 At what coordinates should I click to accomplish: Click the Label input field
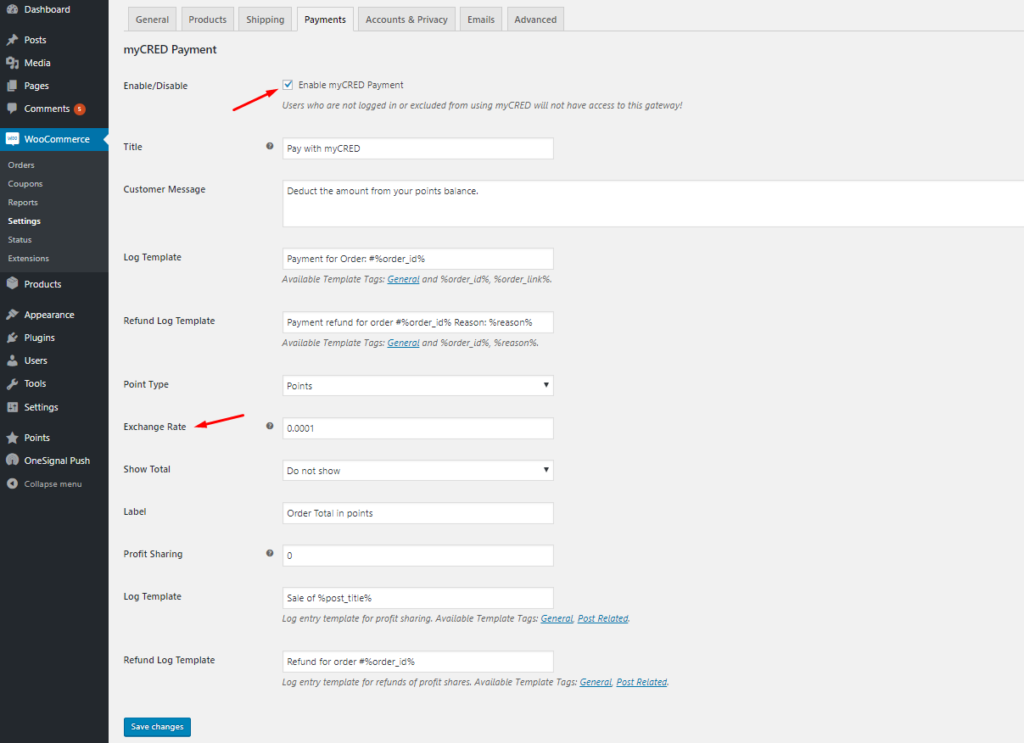[x=418, y=513]
